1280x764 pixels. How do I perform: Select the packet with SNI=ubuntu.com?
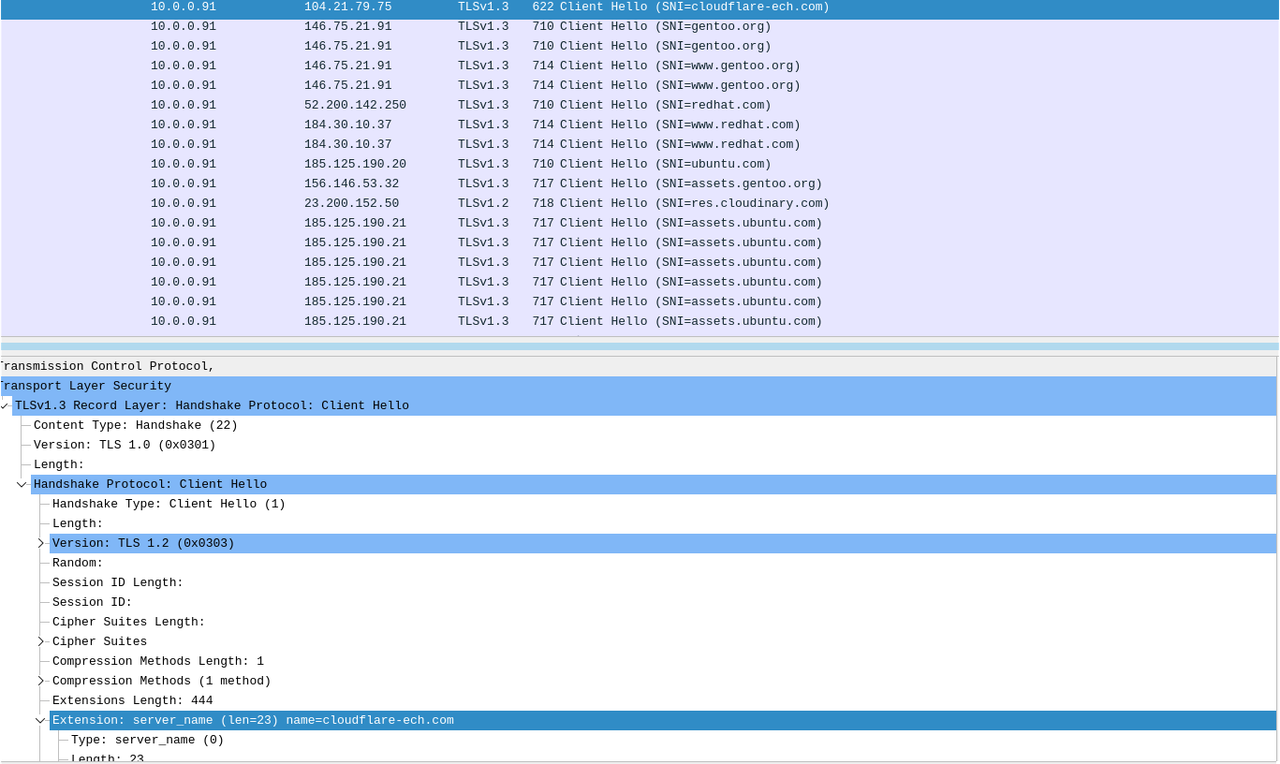[640, 164]
